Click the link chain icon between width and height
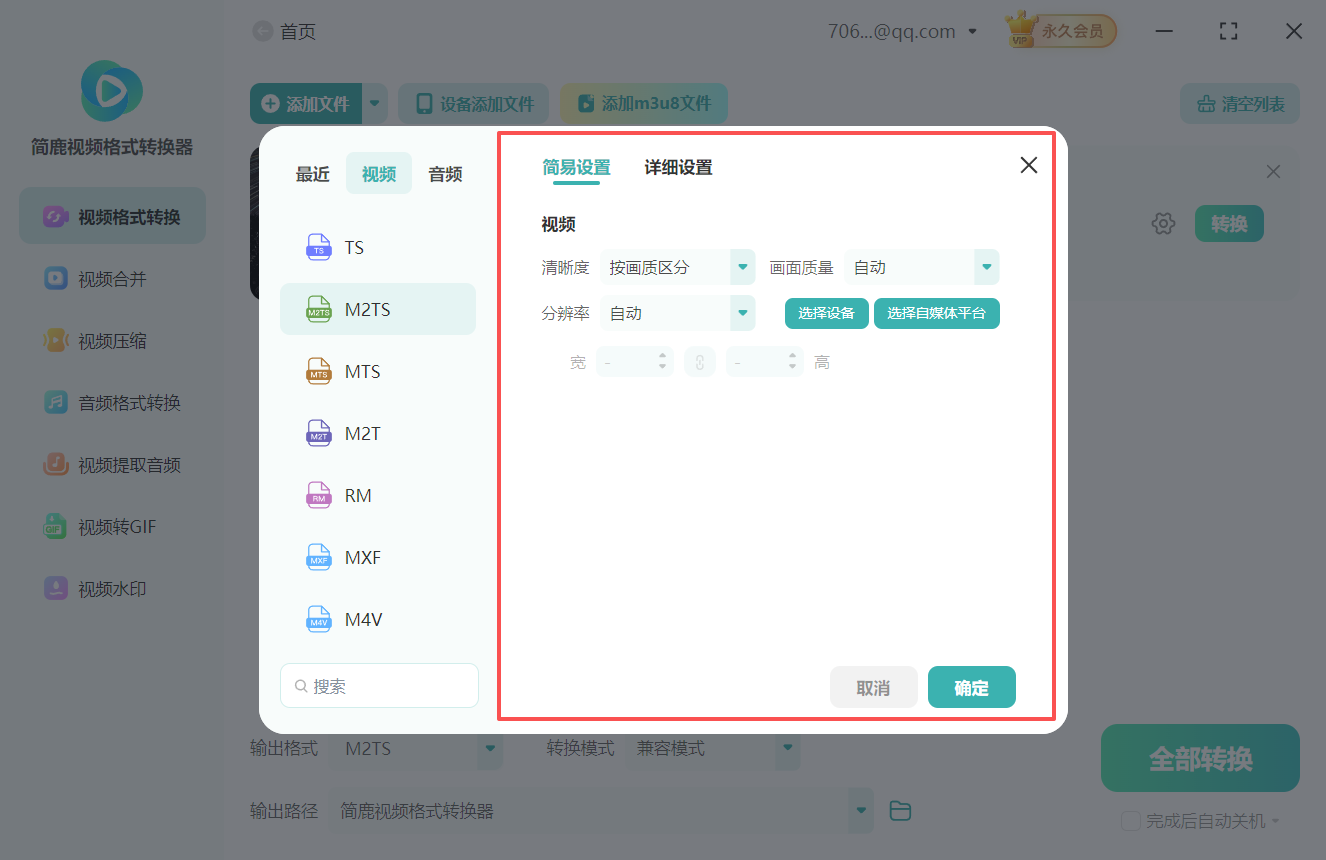1326x860 pixels. point(699,361)
